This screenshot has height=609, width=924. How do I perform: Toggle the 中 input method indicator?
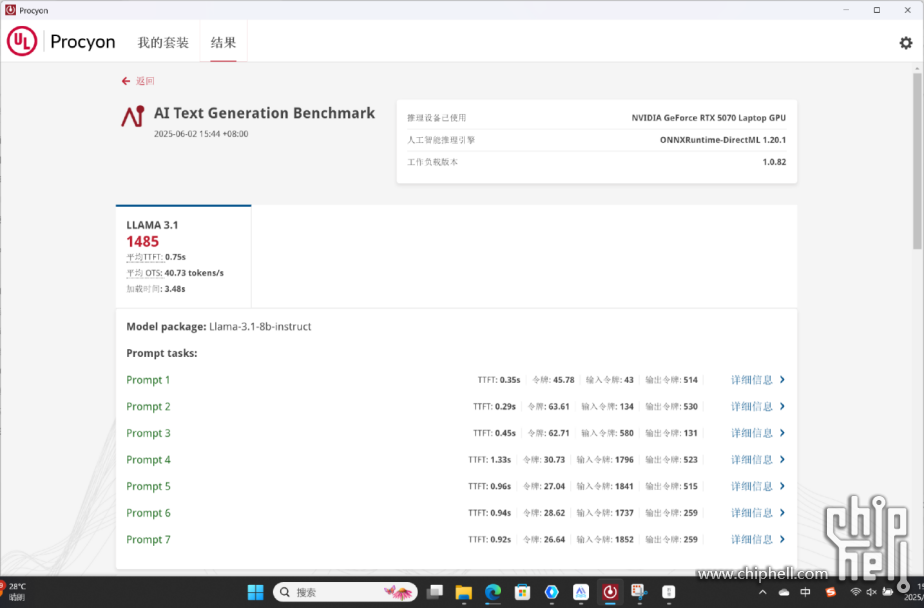(x=806, y=592)
